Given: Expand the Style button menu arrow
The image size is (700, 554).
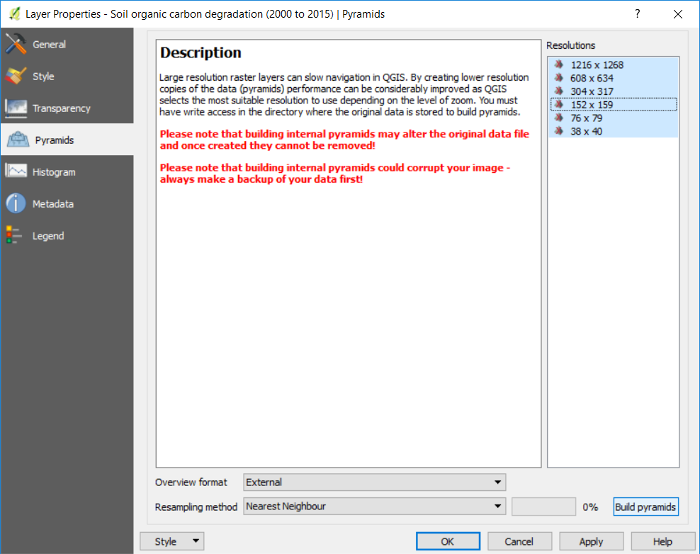Looking at the screenshot, I should (196, 541).
